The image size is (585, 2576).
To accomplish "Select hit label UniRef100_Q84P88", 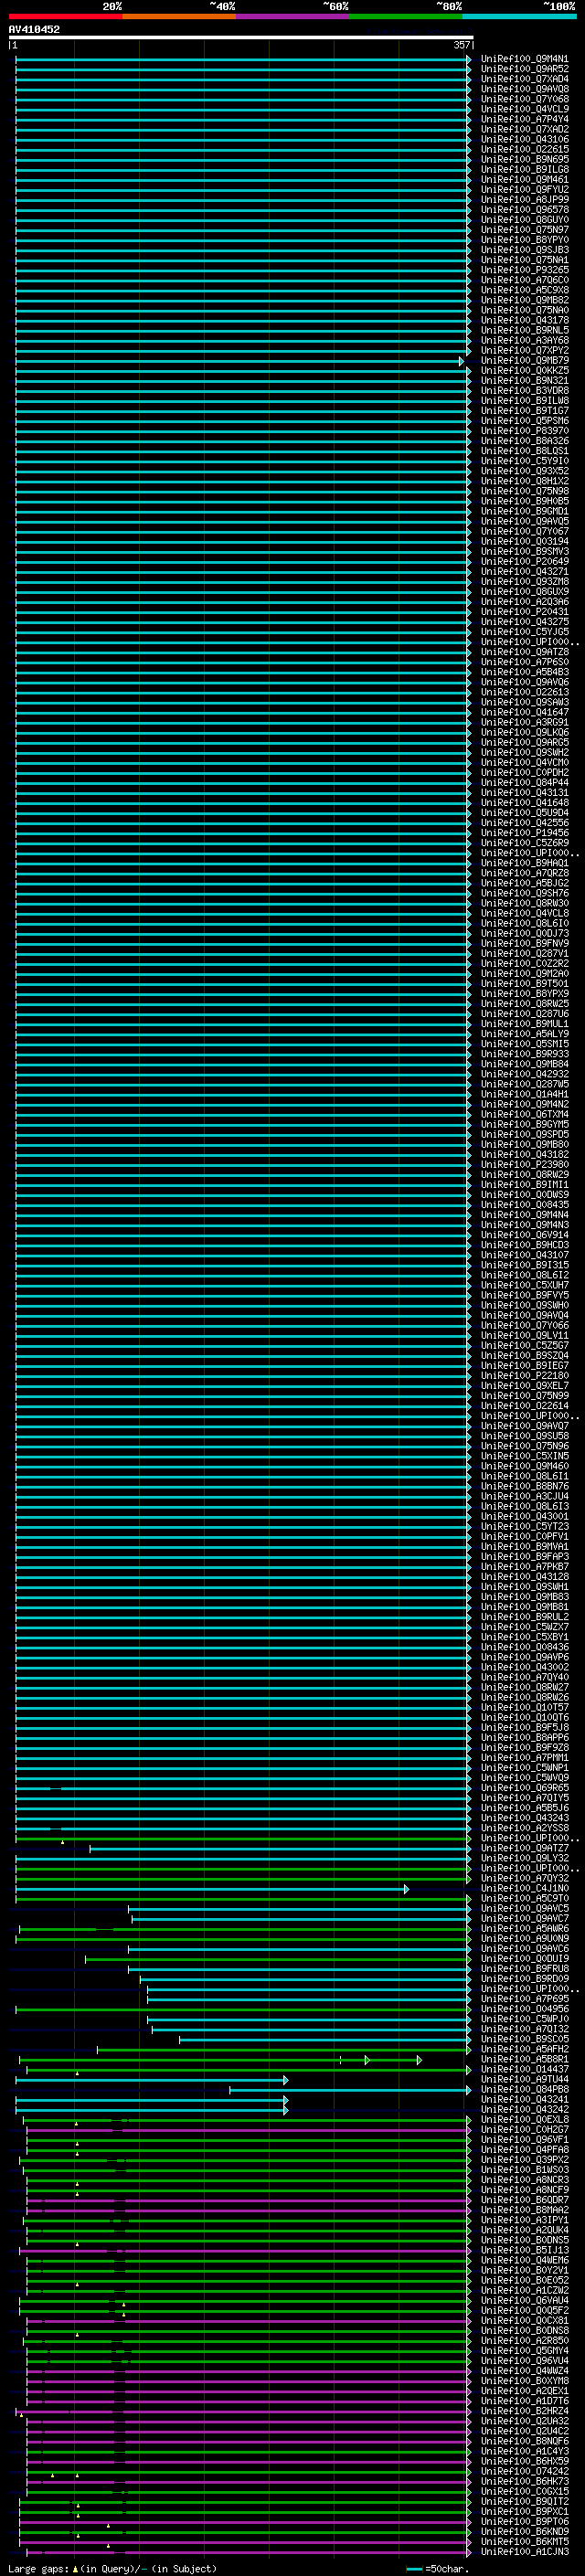I will tap(525, 2089).
